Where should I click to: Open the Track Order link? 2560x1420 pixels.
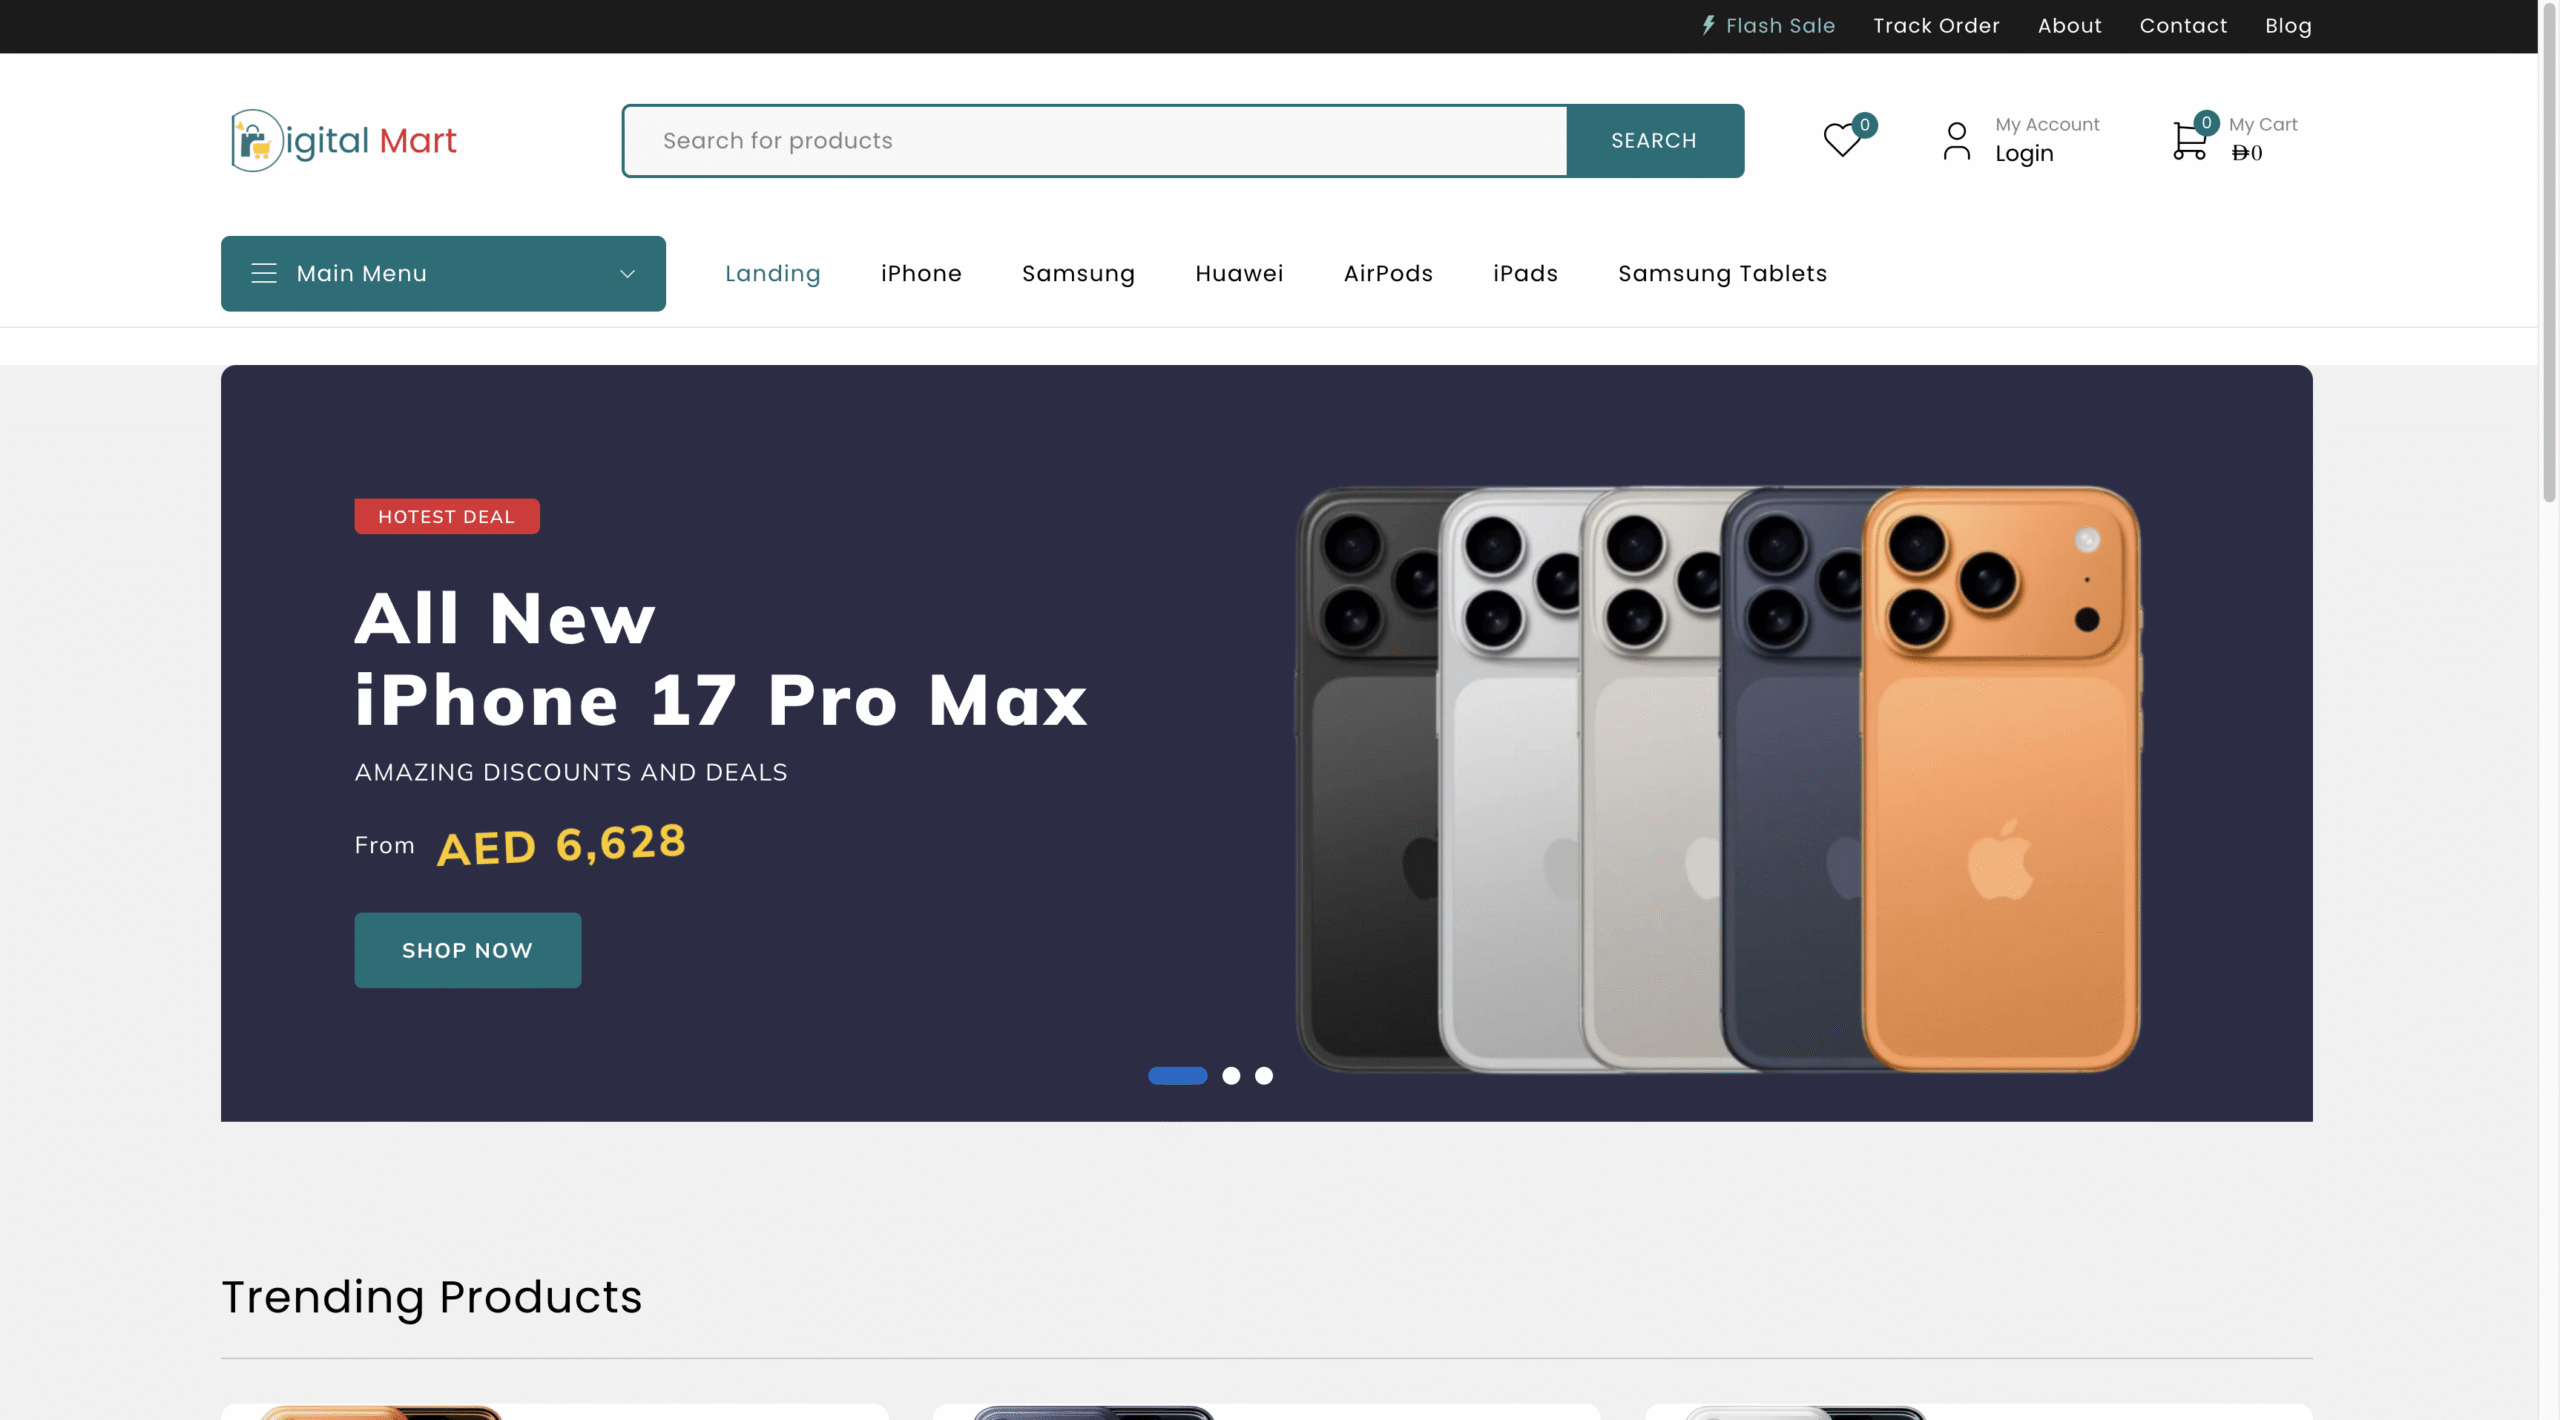[x=1936, y=26]
